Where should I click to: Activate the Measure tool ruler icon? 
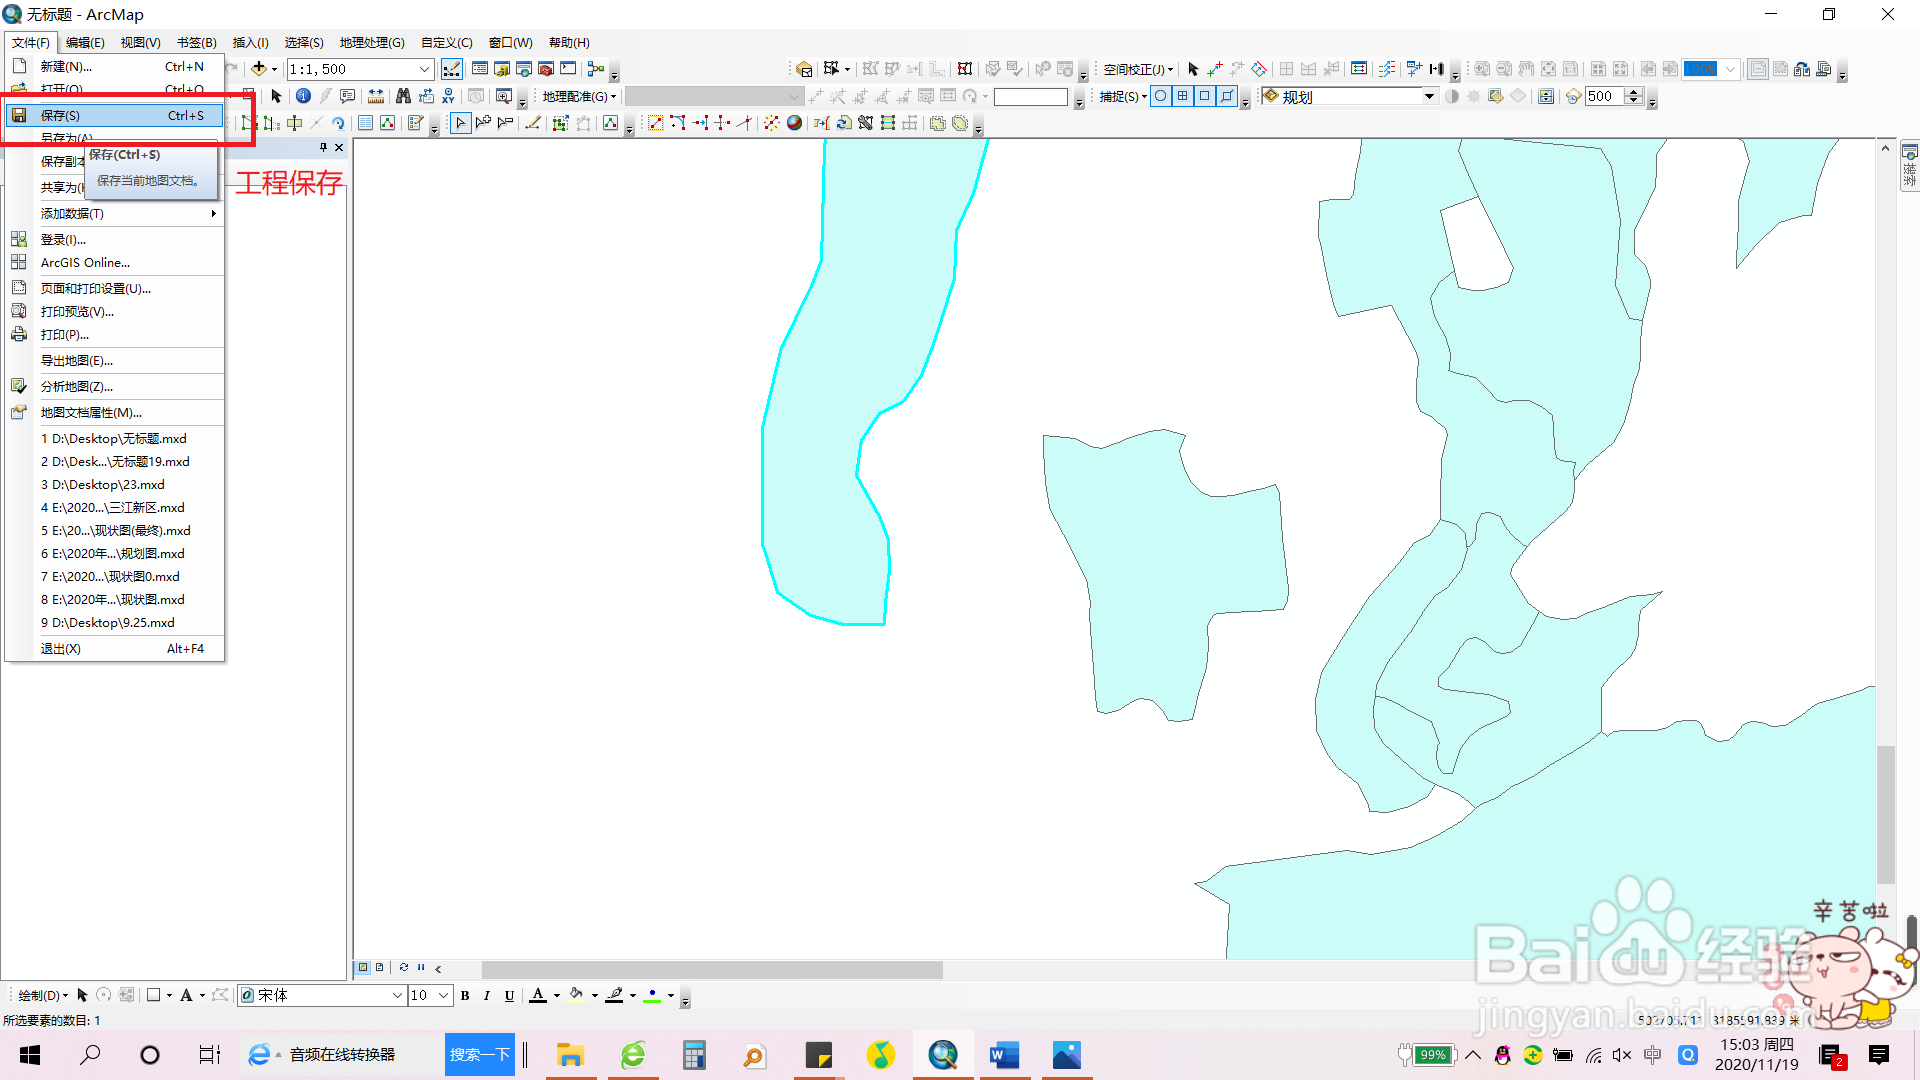click(376, 96)
